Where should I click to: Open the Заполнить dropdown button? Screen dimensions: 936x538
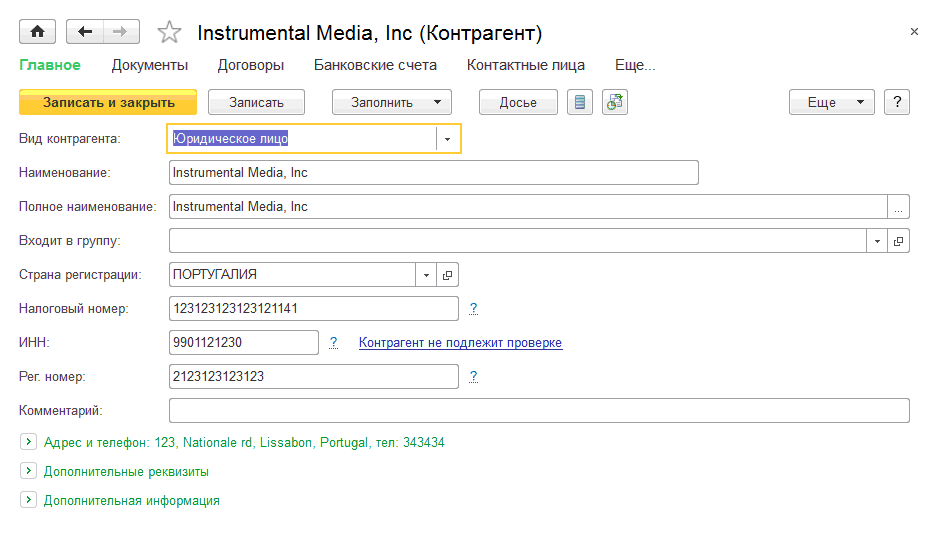point(392,102)
